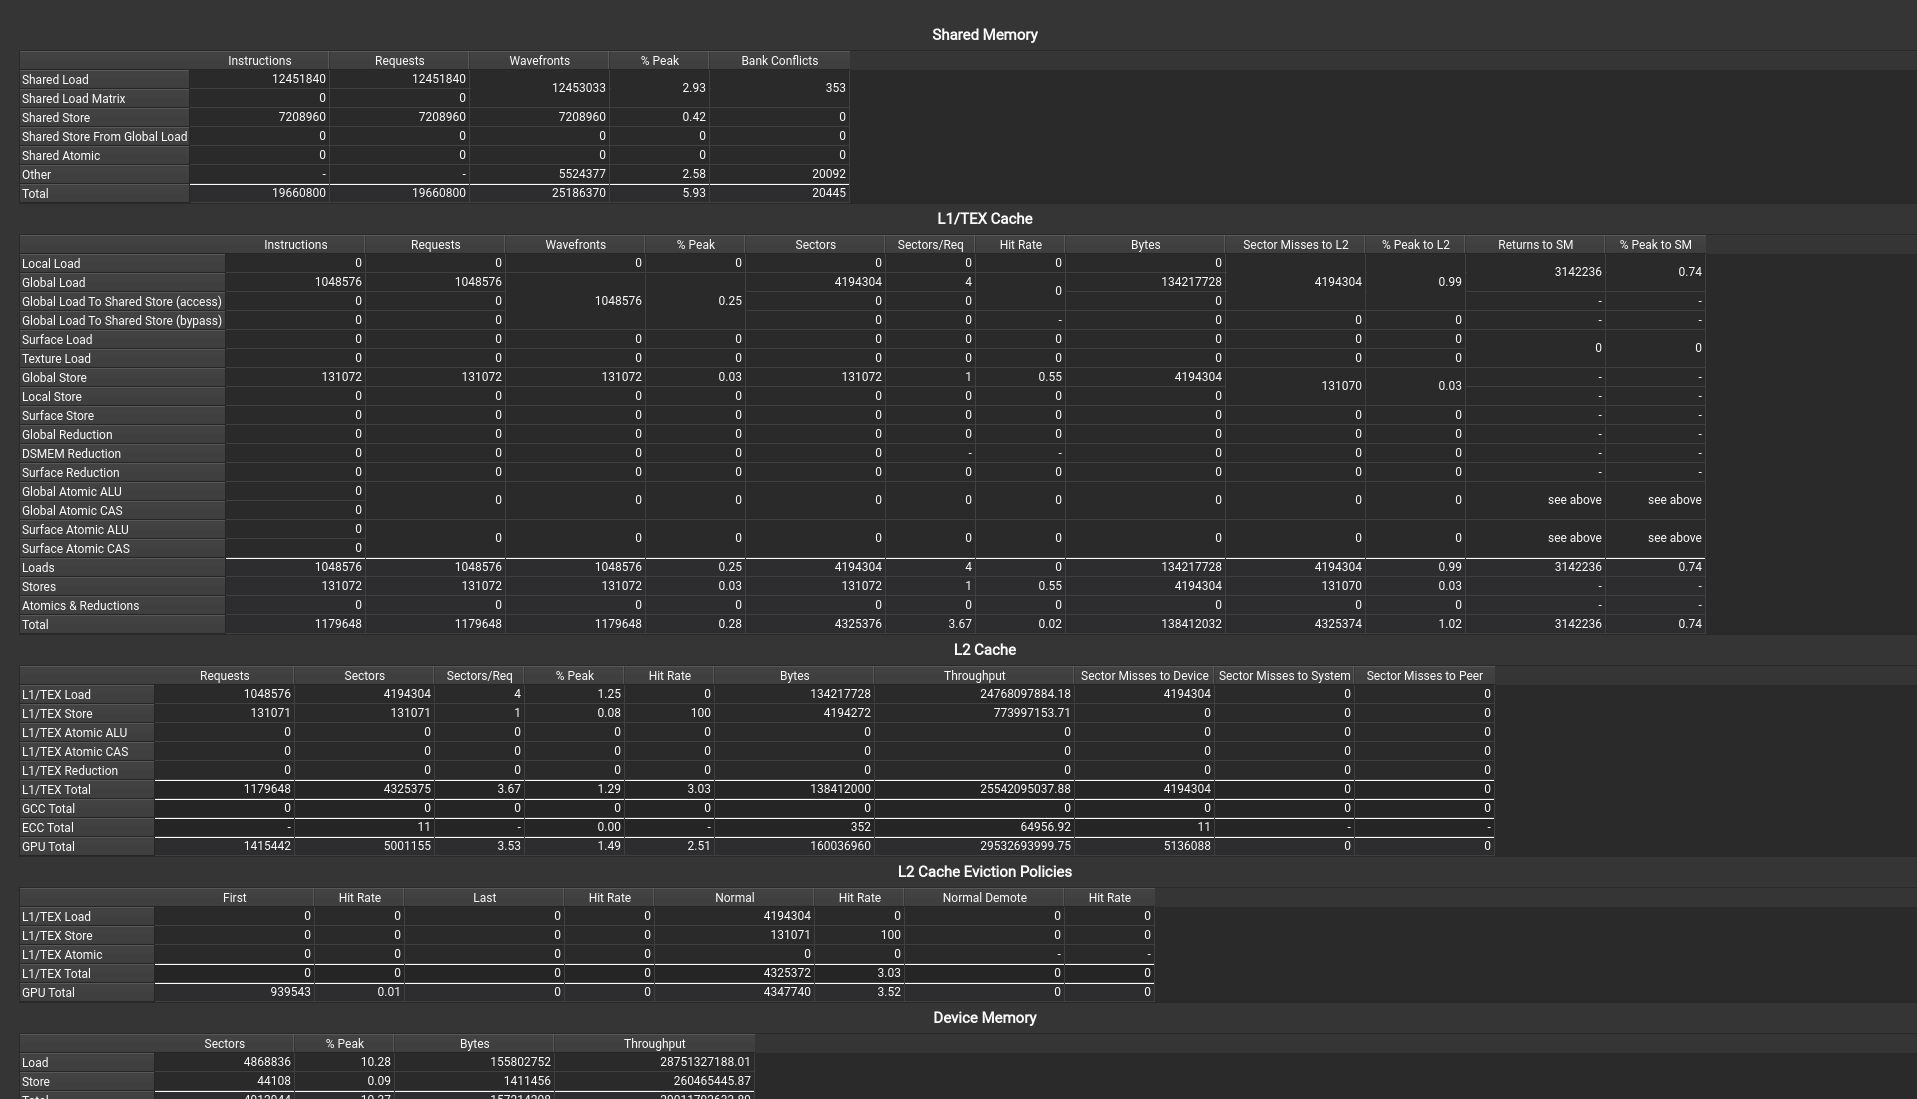
Task: Click the % Peak to L2 column header
Action: click(x=1414, y=245)
